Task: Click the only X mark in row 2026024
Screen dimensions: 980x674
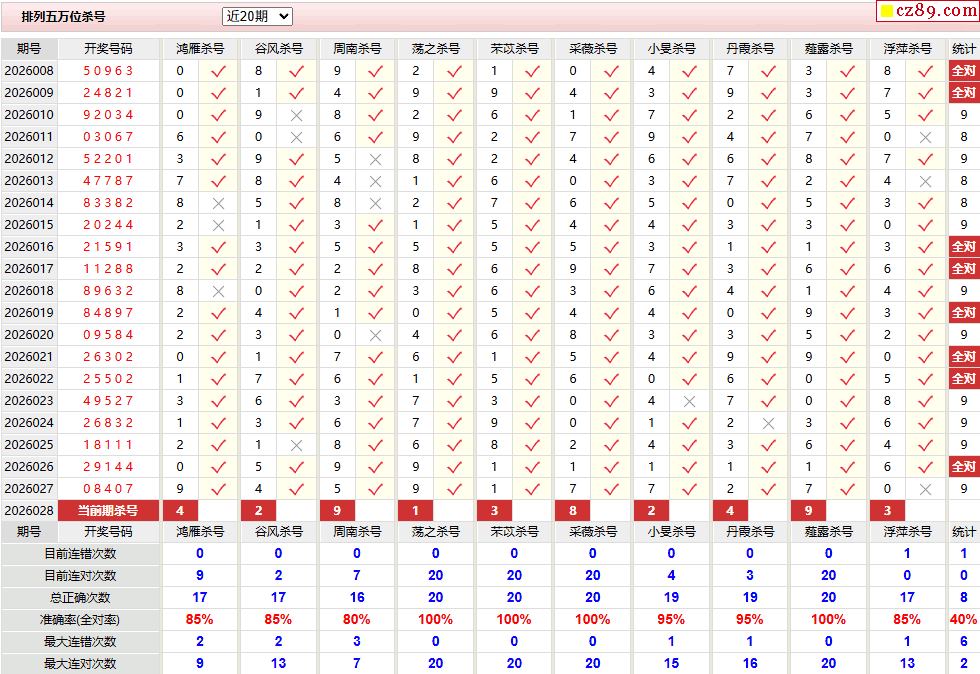Action: pos(768,423)
